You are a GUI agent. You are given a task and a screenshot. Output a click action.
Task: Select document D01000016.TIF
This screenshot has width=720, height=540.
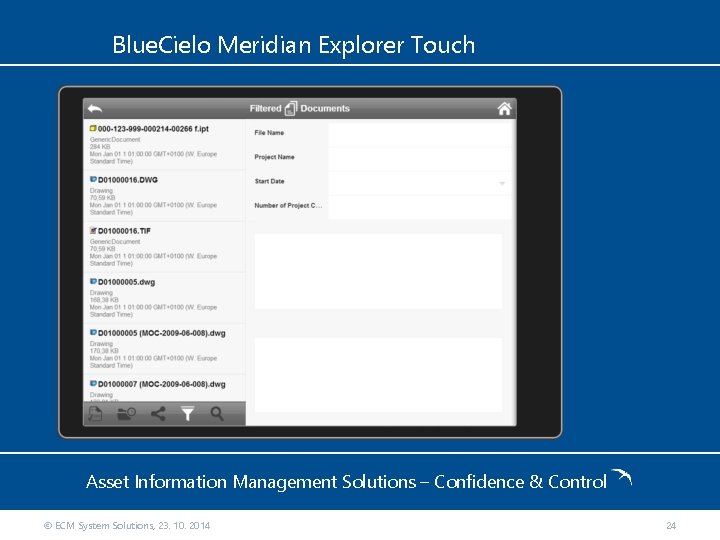(164, 247)
